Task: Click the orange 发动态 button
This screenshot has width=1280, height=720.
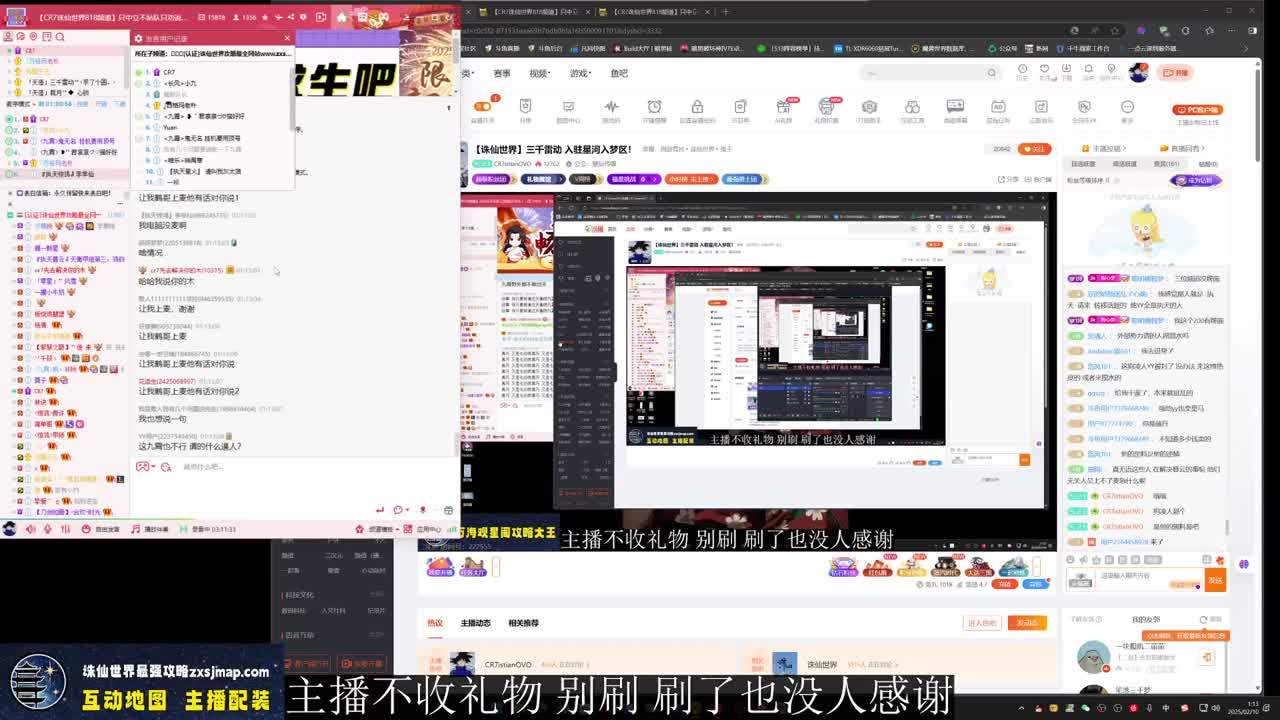Action: pos(1027,622)
